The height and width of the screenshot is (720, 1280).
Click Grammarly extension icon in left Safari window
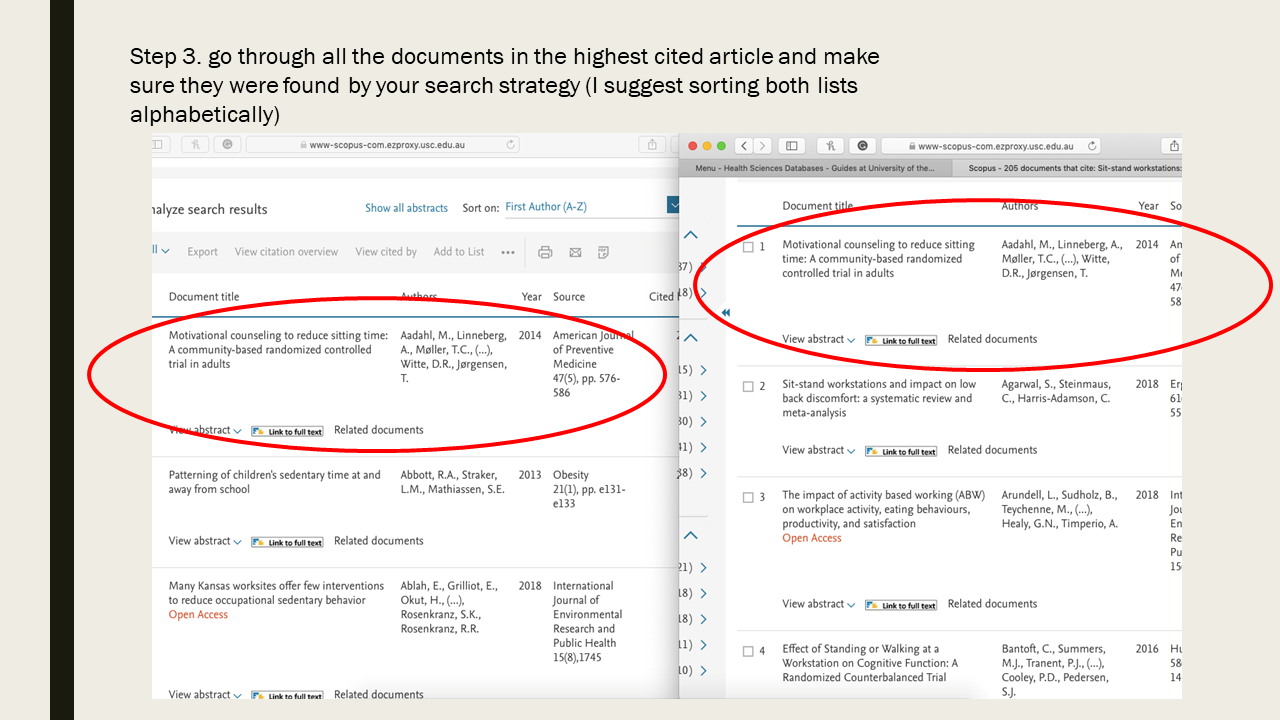point(227,144)
